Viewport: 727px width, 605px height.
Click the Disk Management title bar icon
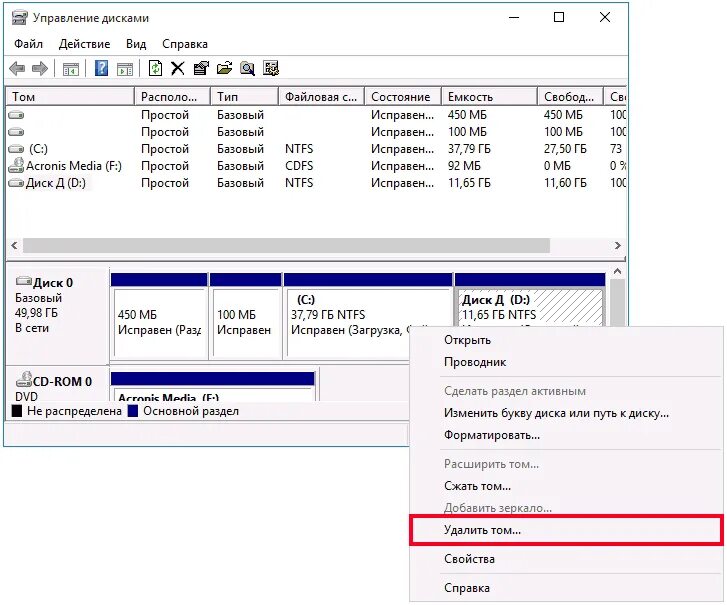coord(19,18)
